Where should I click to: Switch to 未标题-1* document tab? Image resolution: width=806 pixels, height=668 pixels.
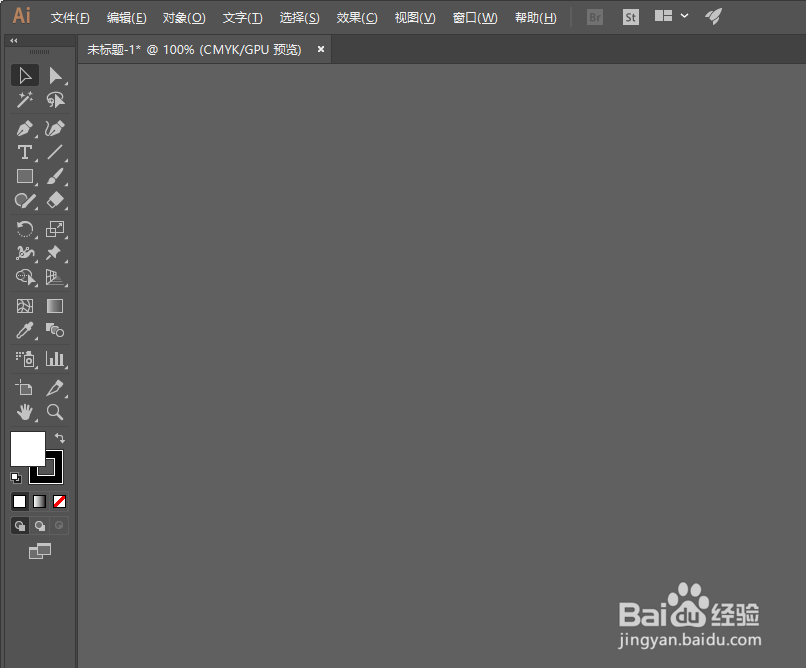194,49
